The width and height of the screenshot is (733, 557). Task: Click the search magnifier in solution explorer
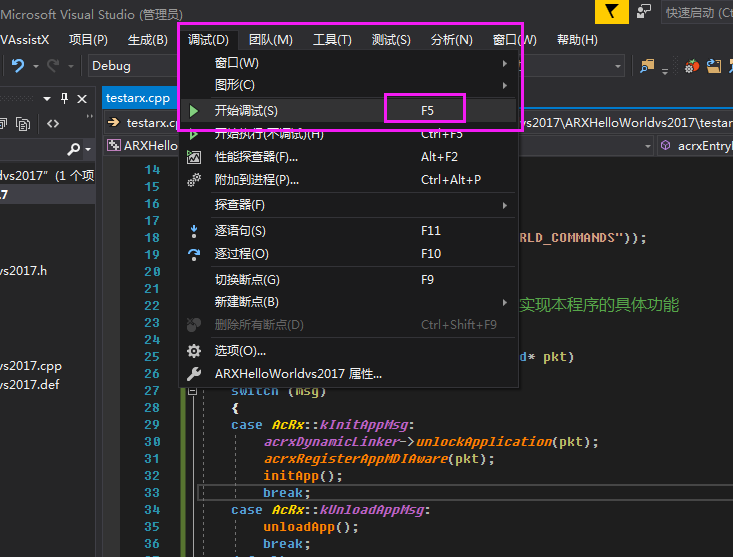pos(74,149)
